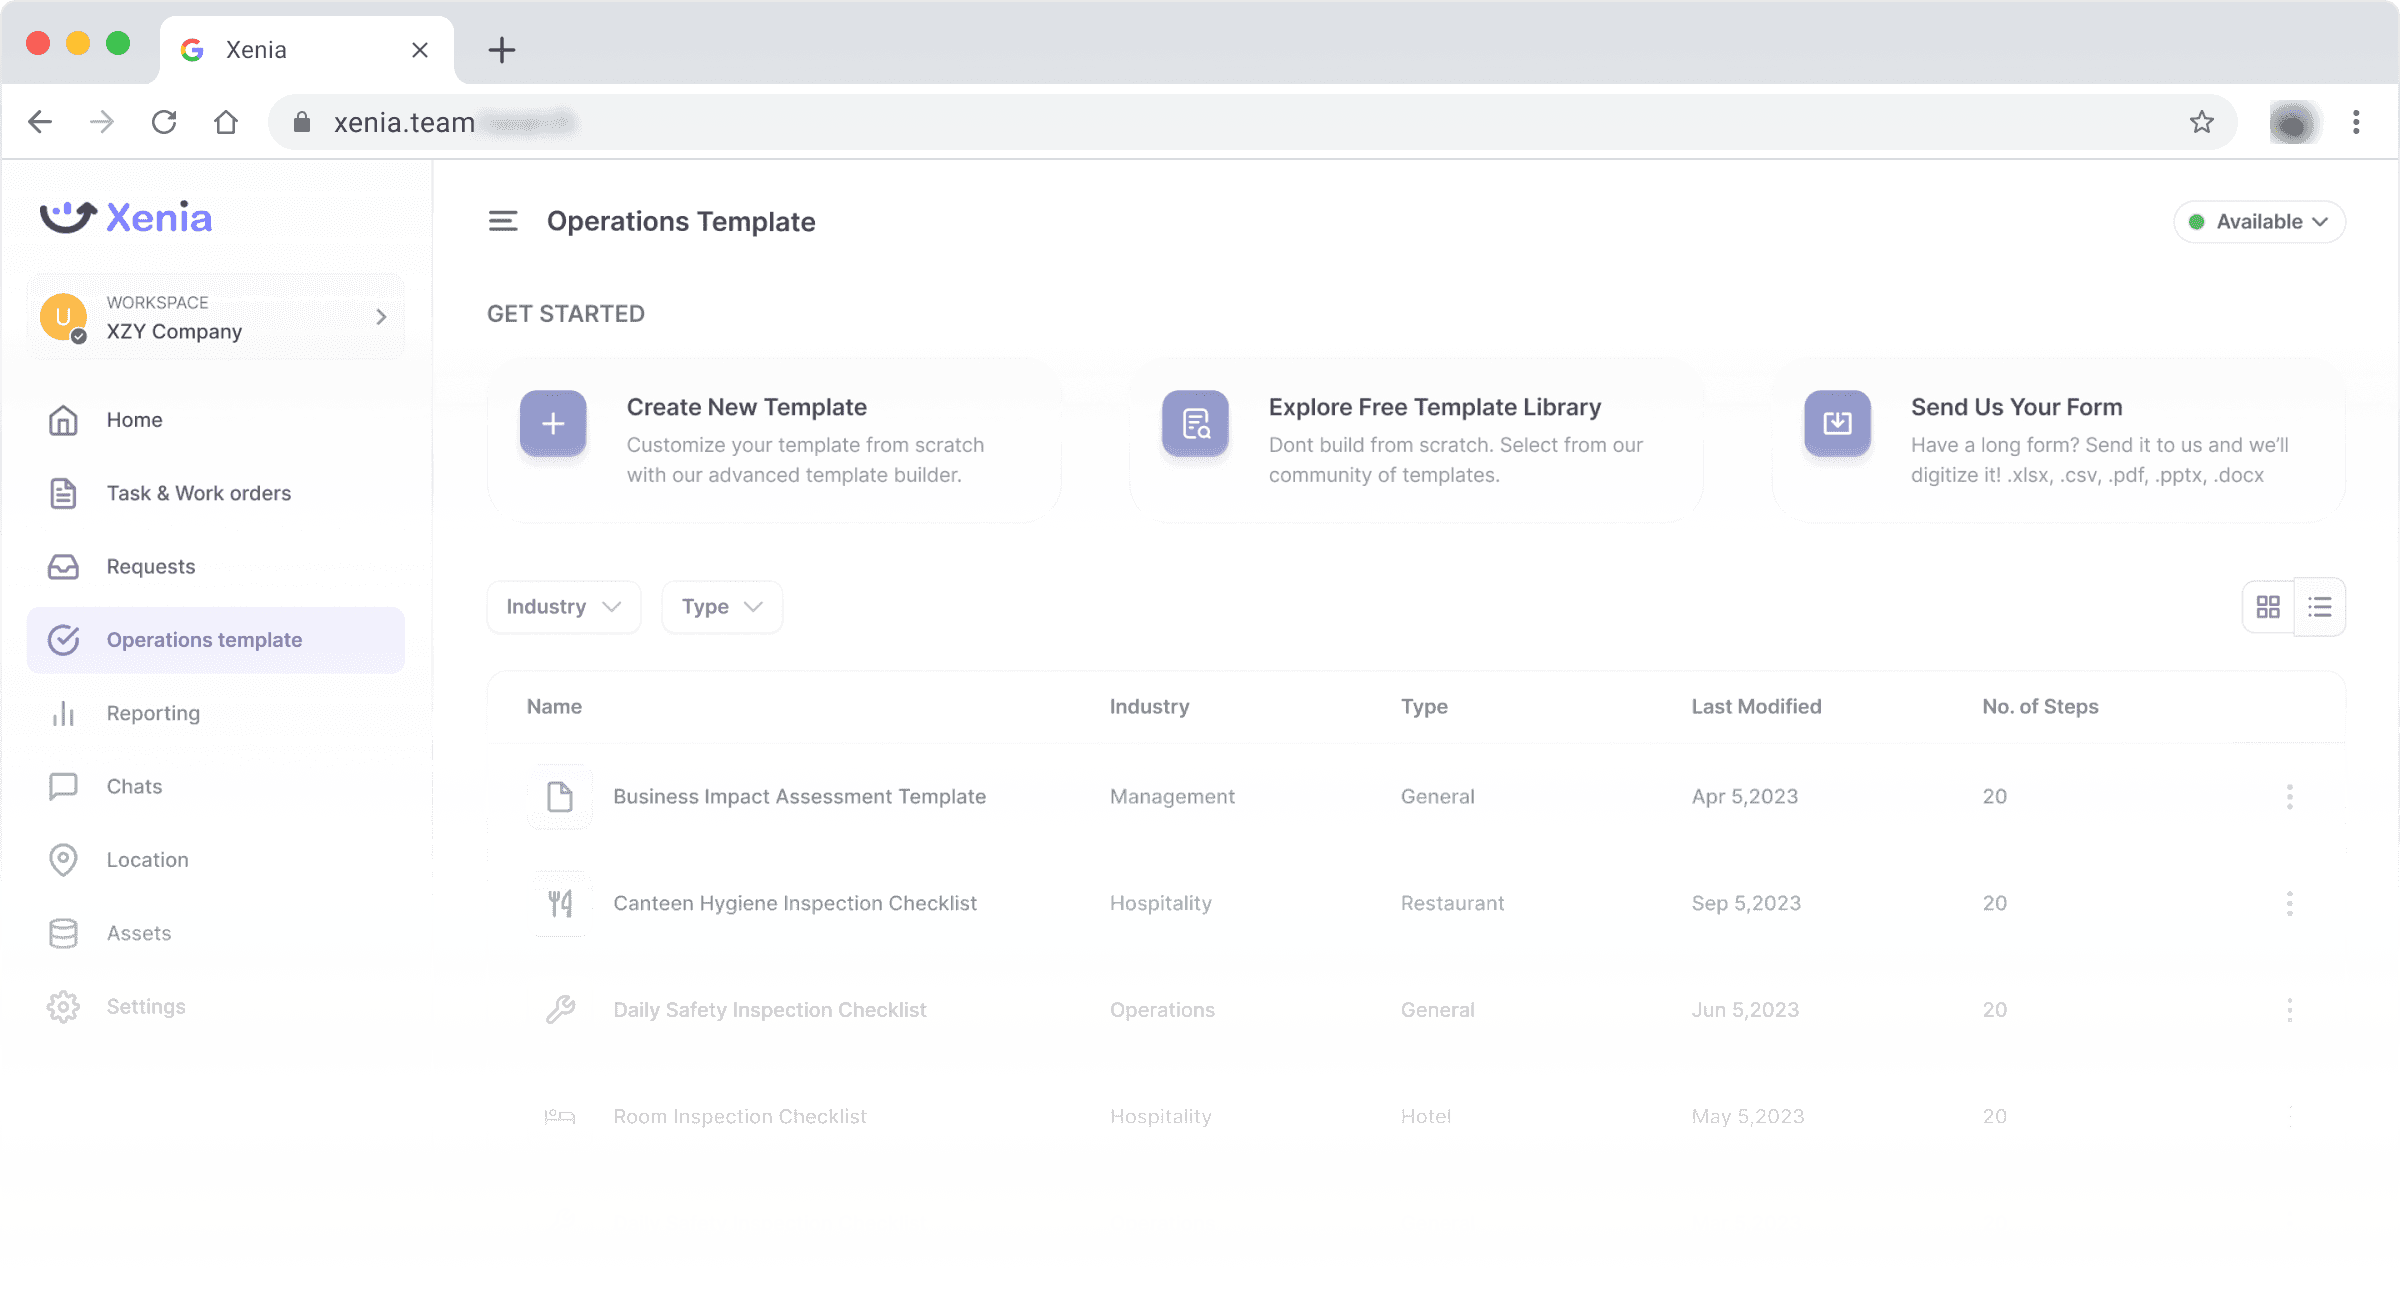
Task: Open the Industry filter dropdown
Action: pyautogui.click(x=563, y=607)
